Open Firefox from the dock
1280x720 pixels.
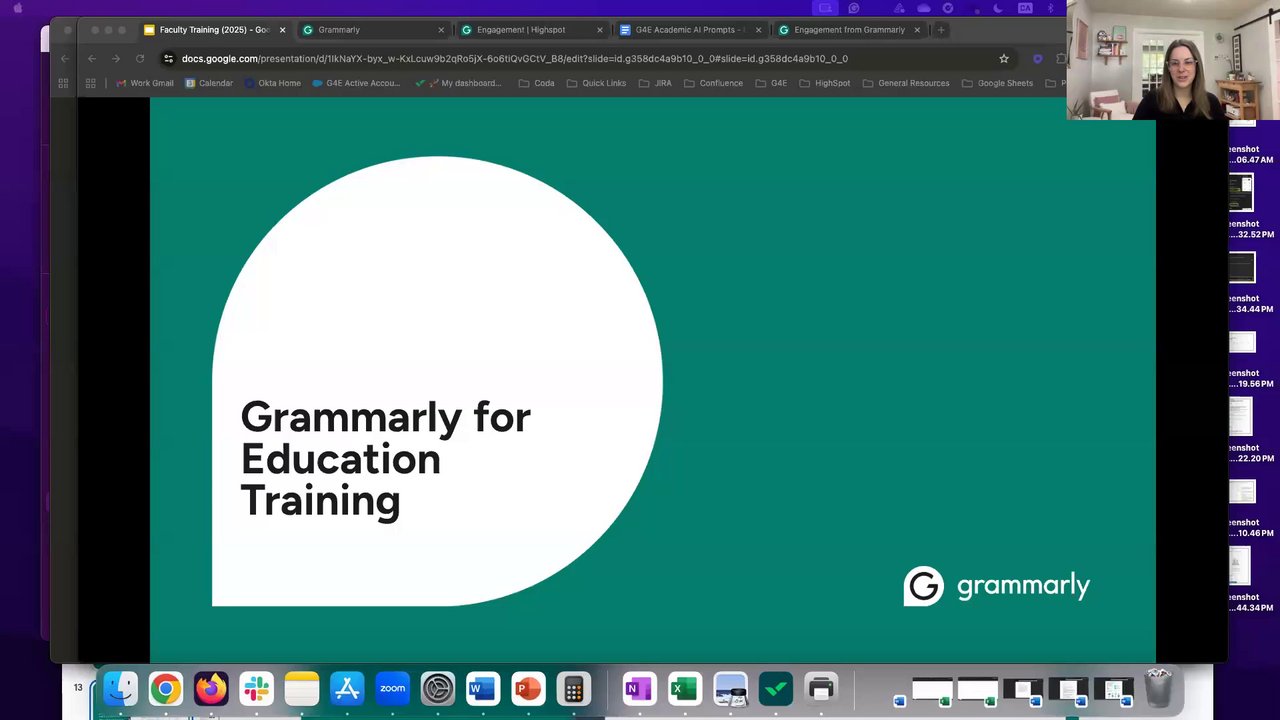coord(211,689)
